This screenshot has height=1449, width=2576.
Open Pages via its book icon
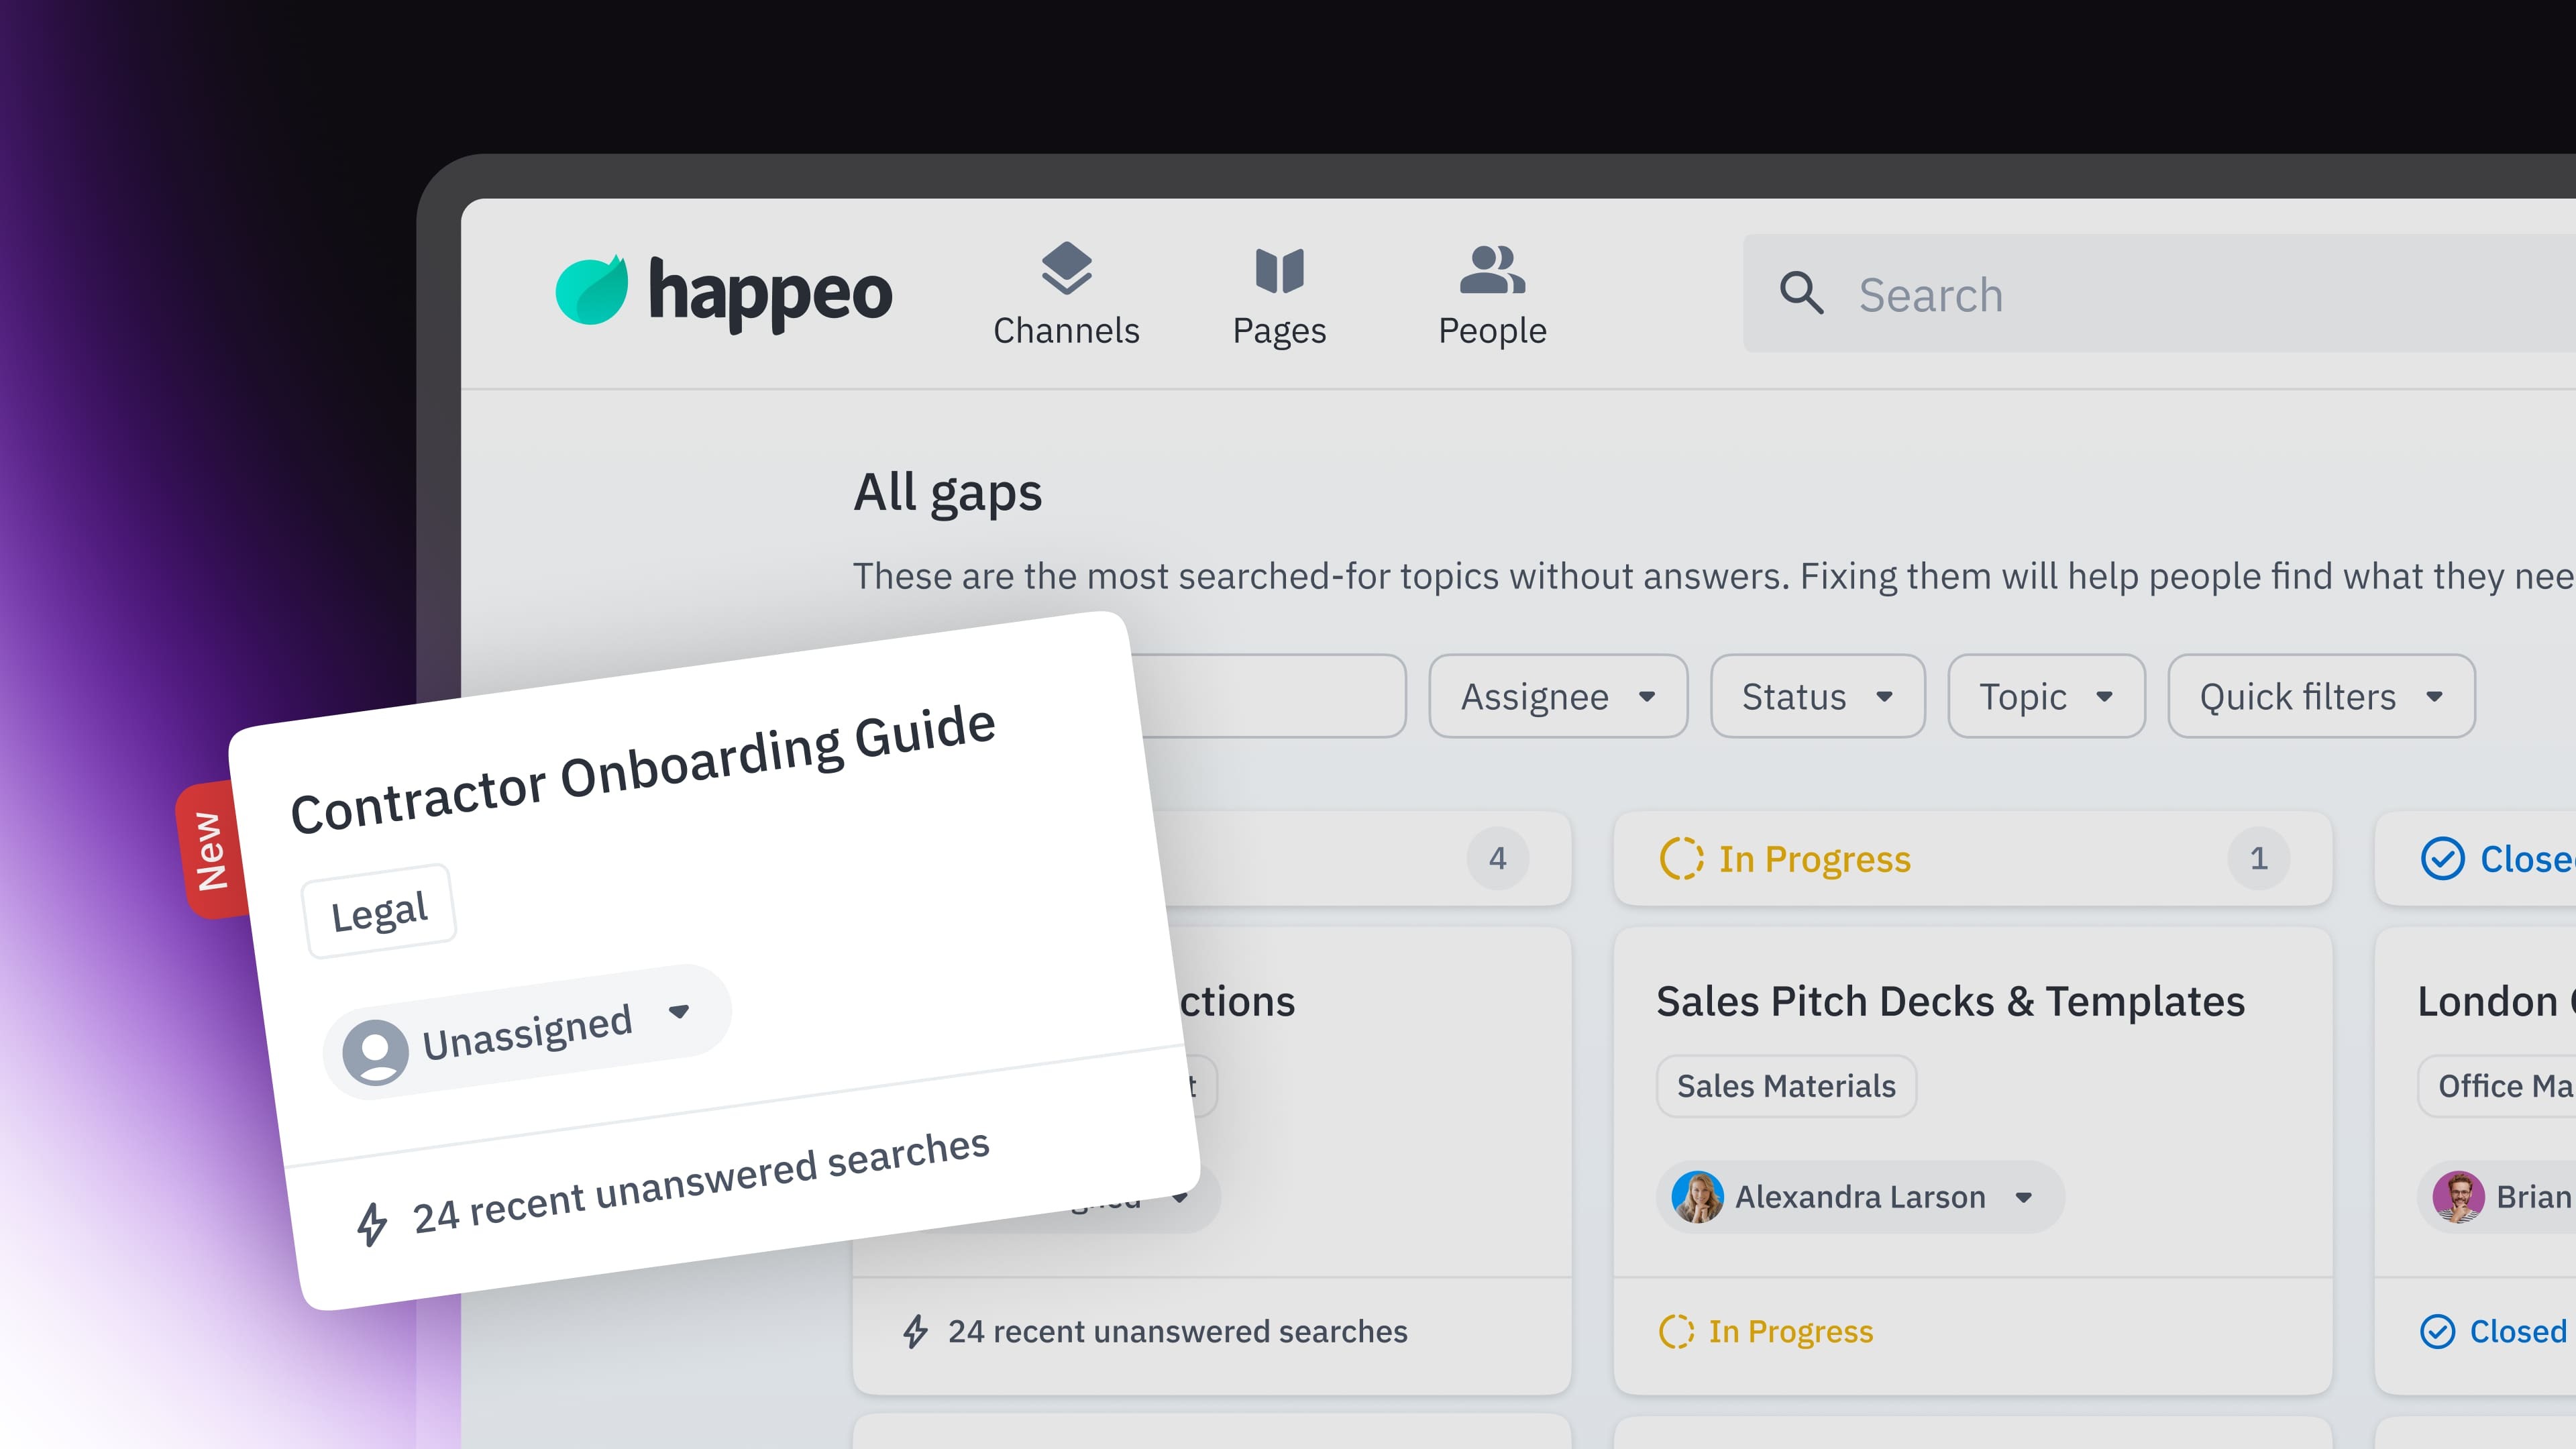point(1279,270)
